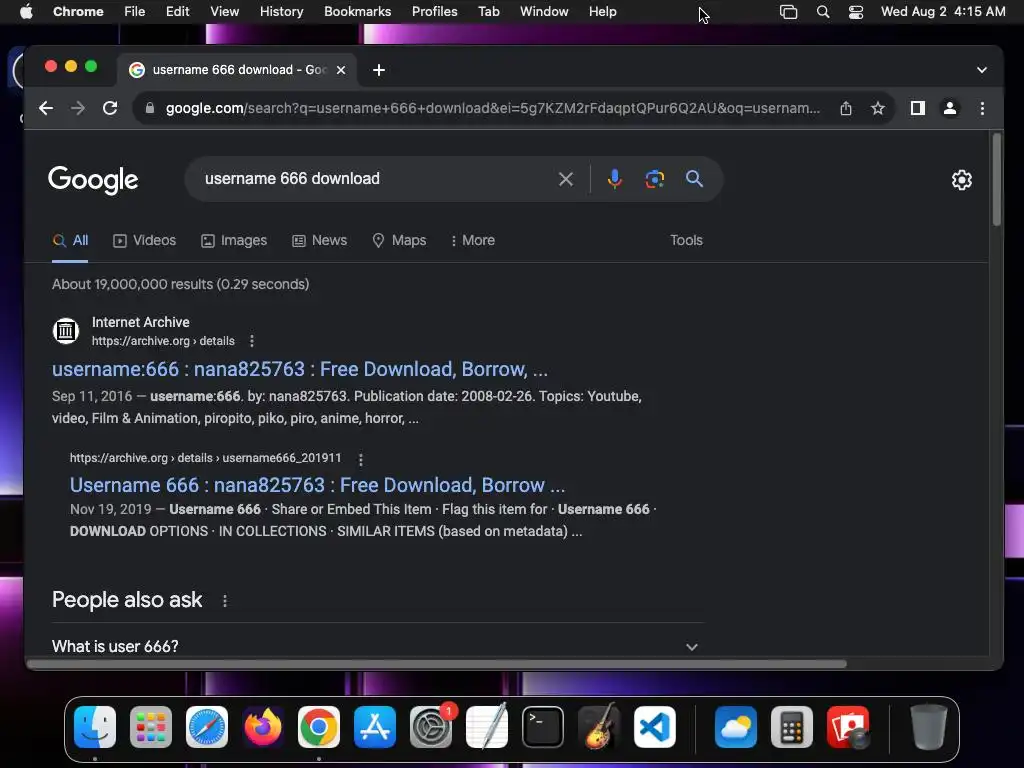Screen dimensions: 1024x768
Task: Click the Internet Archive site name
Action: (140, 322)
